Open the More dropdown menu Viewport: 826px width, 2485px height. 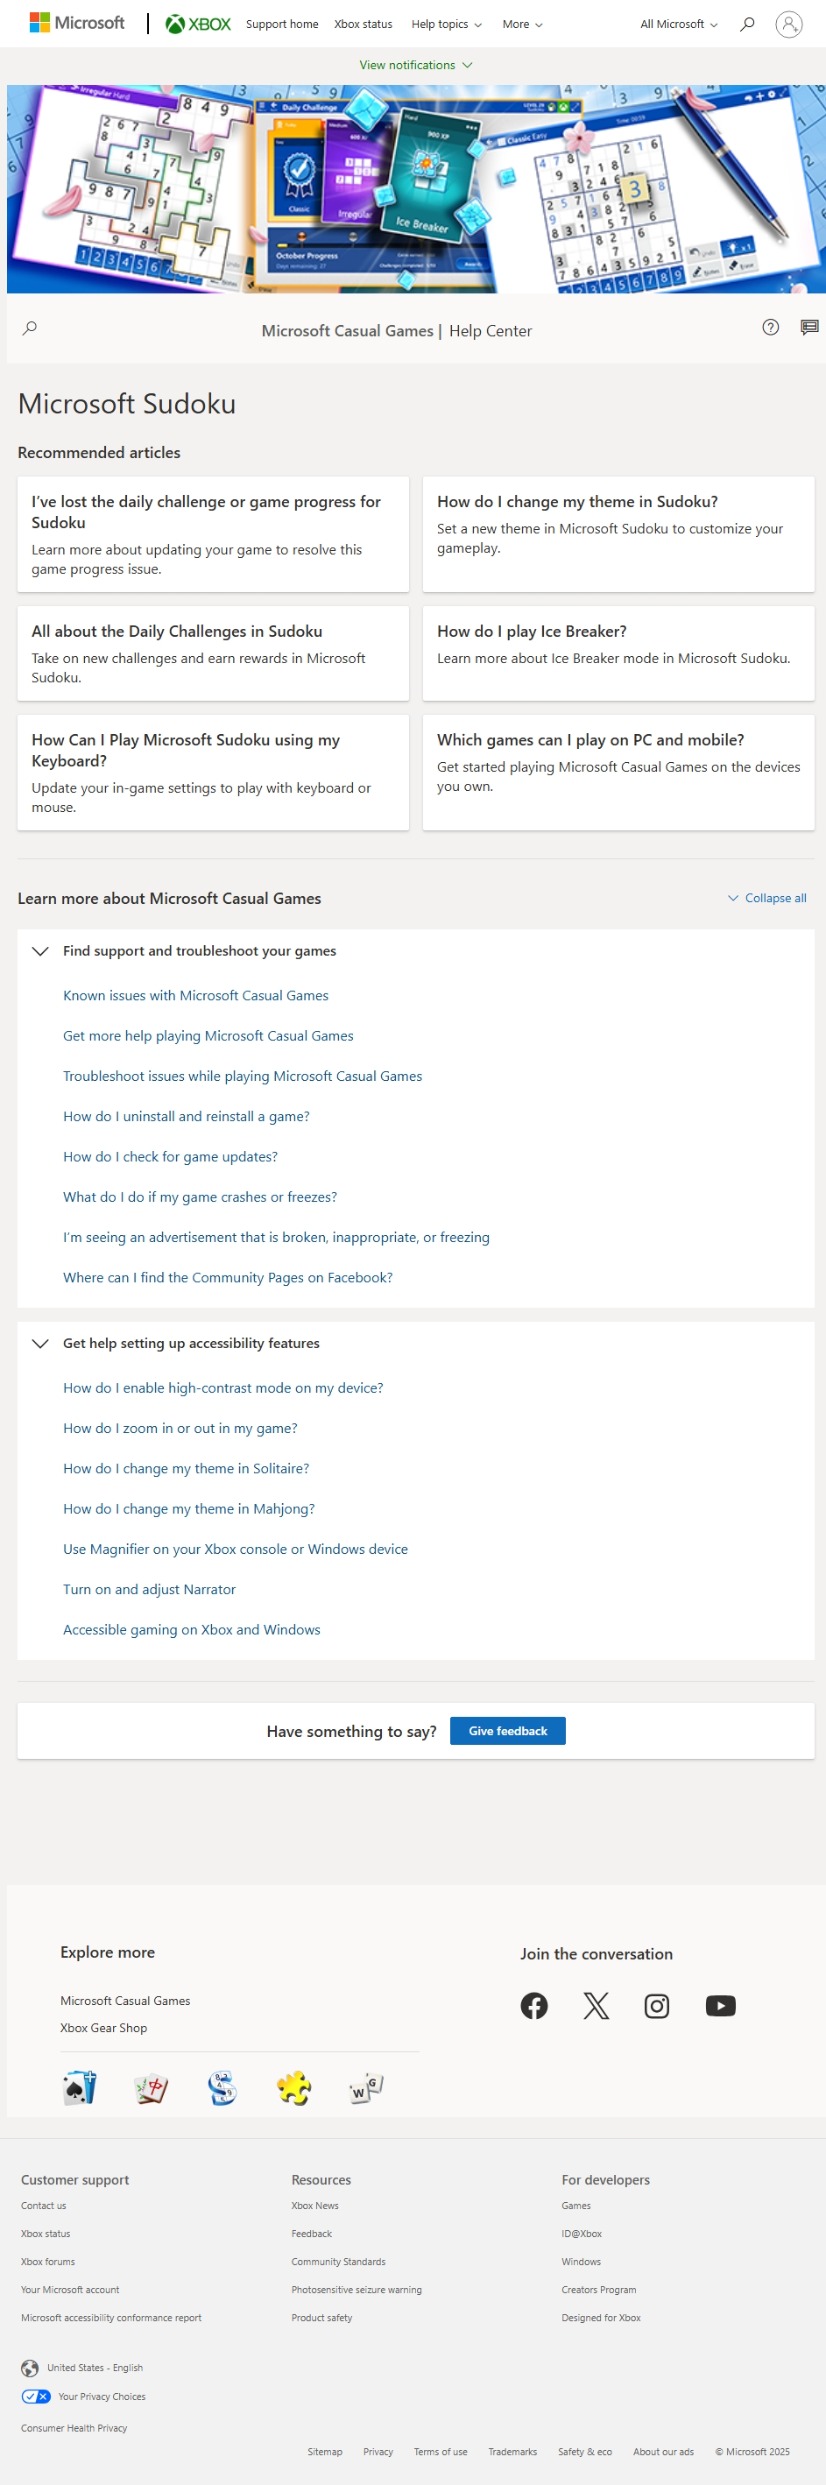(x=522, y=24)
